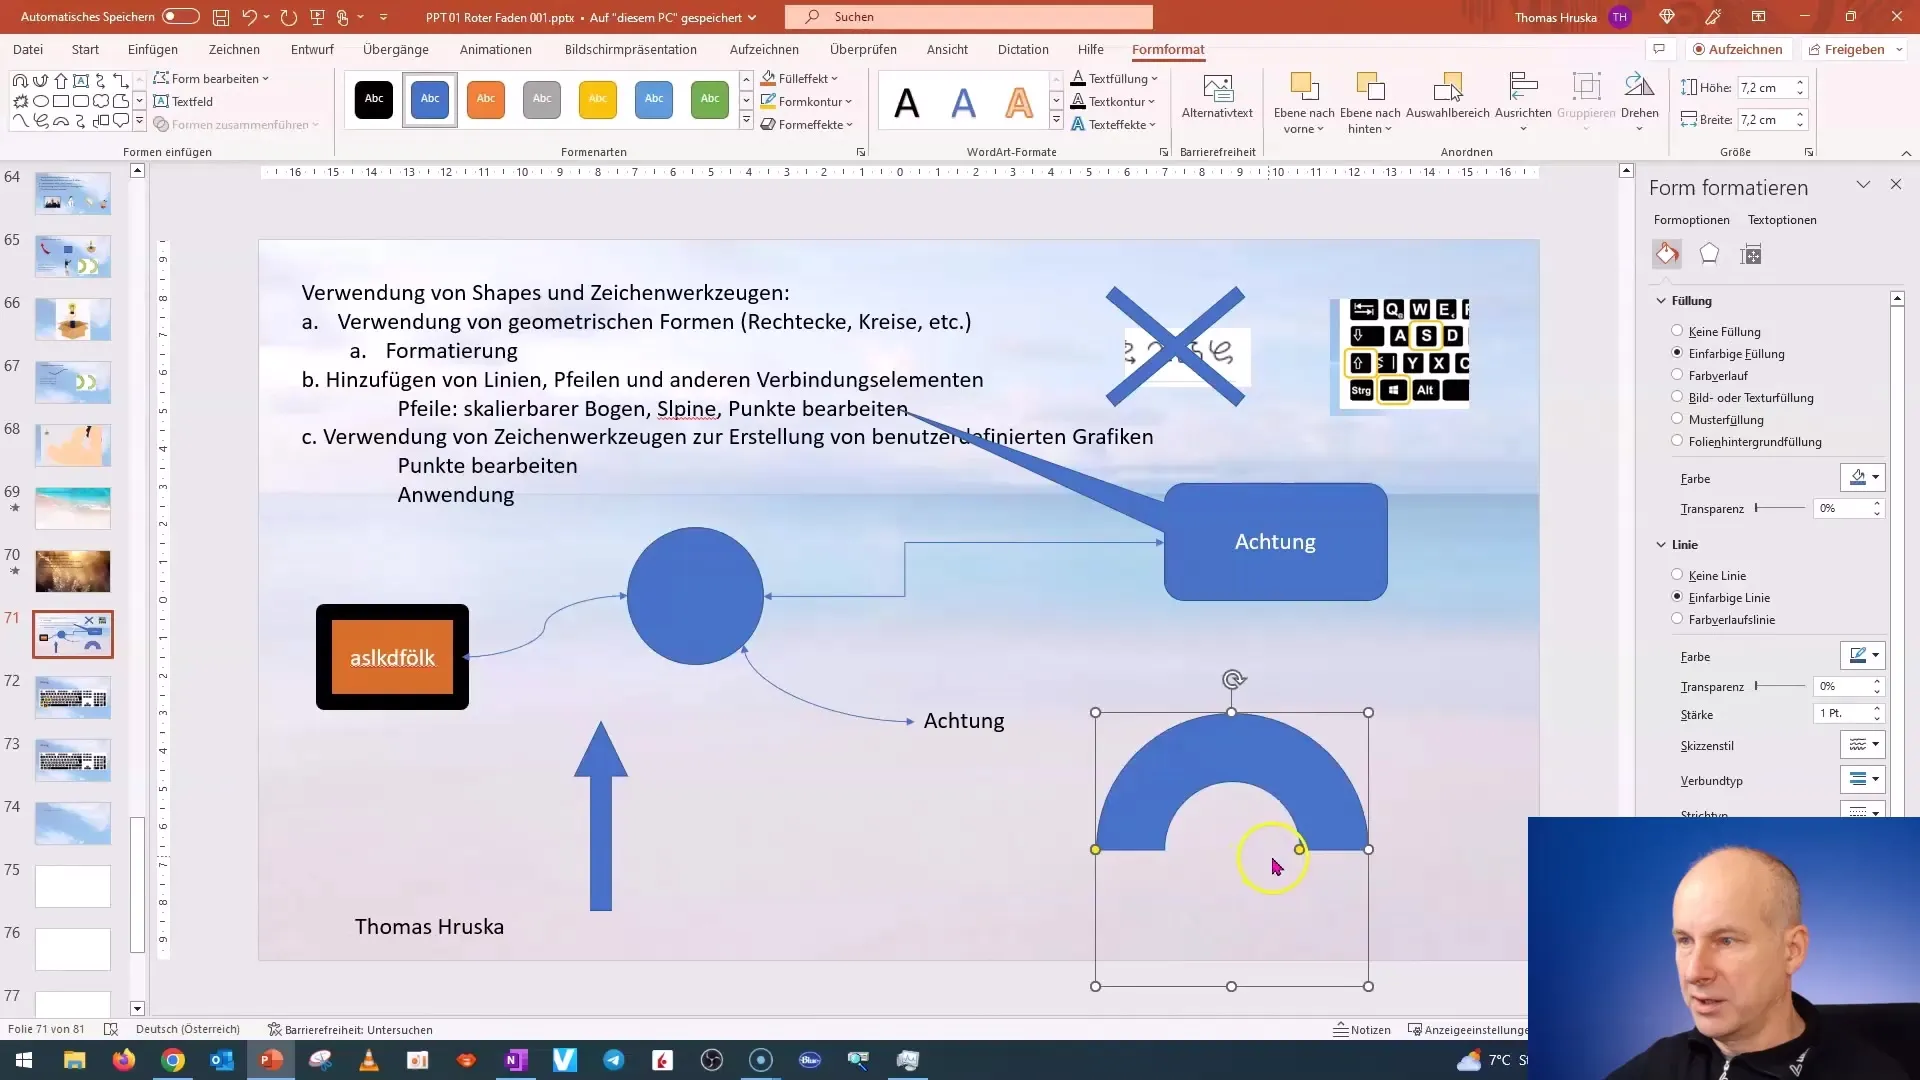
Task: Open Form bearbeiten dropdown
Action: pos(211,78)
